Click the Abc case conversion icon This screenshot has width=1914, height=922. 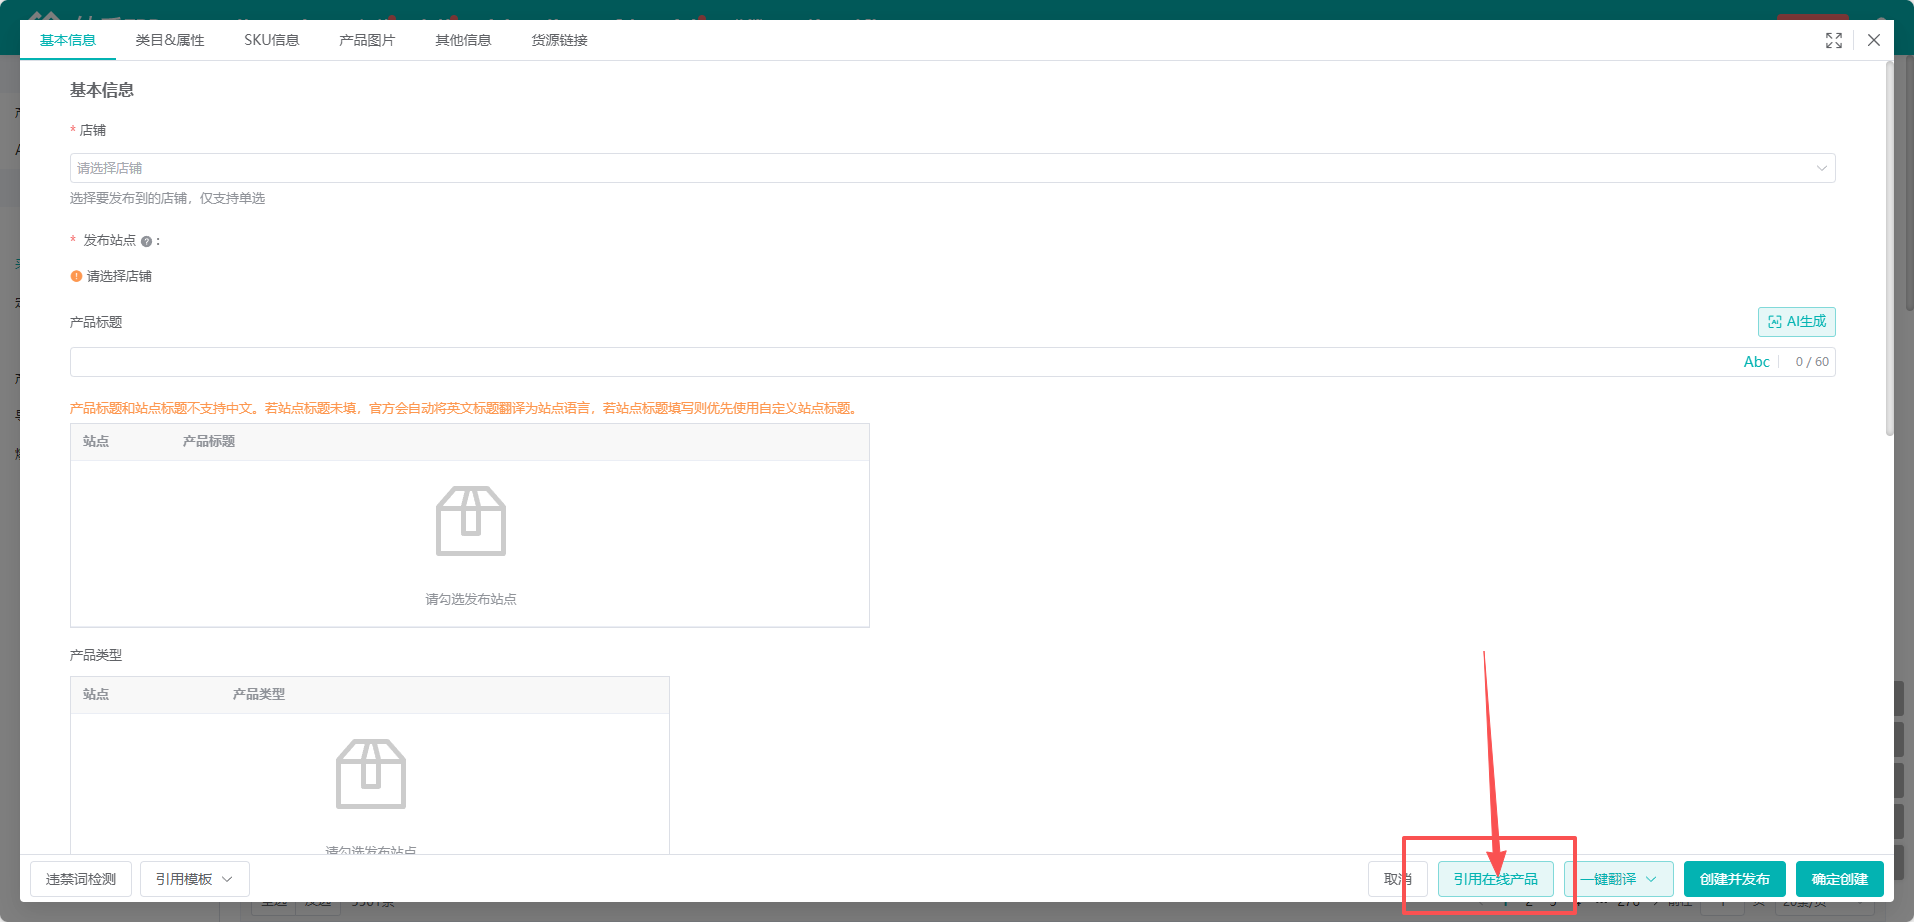pos(1756,362)
